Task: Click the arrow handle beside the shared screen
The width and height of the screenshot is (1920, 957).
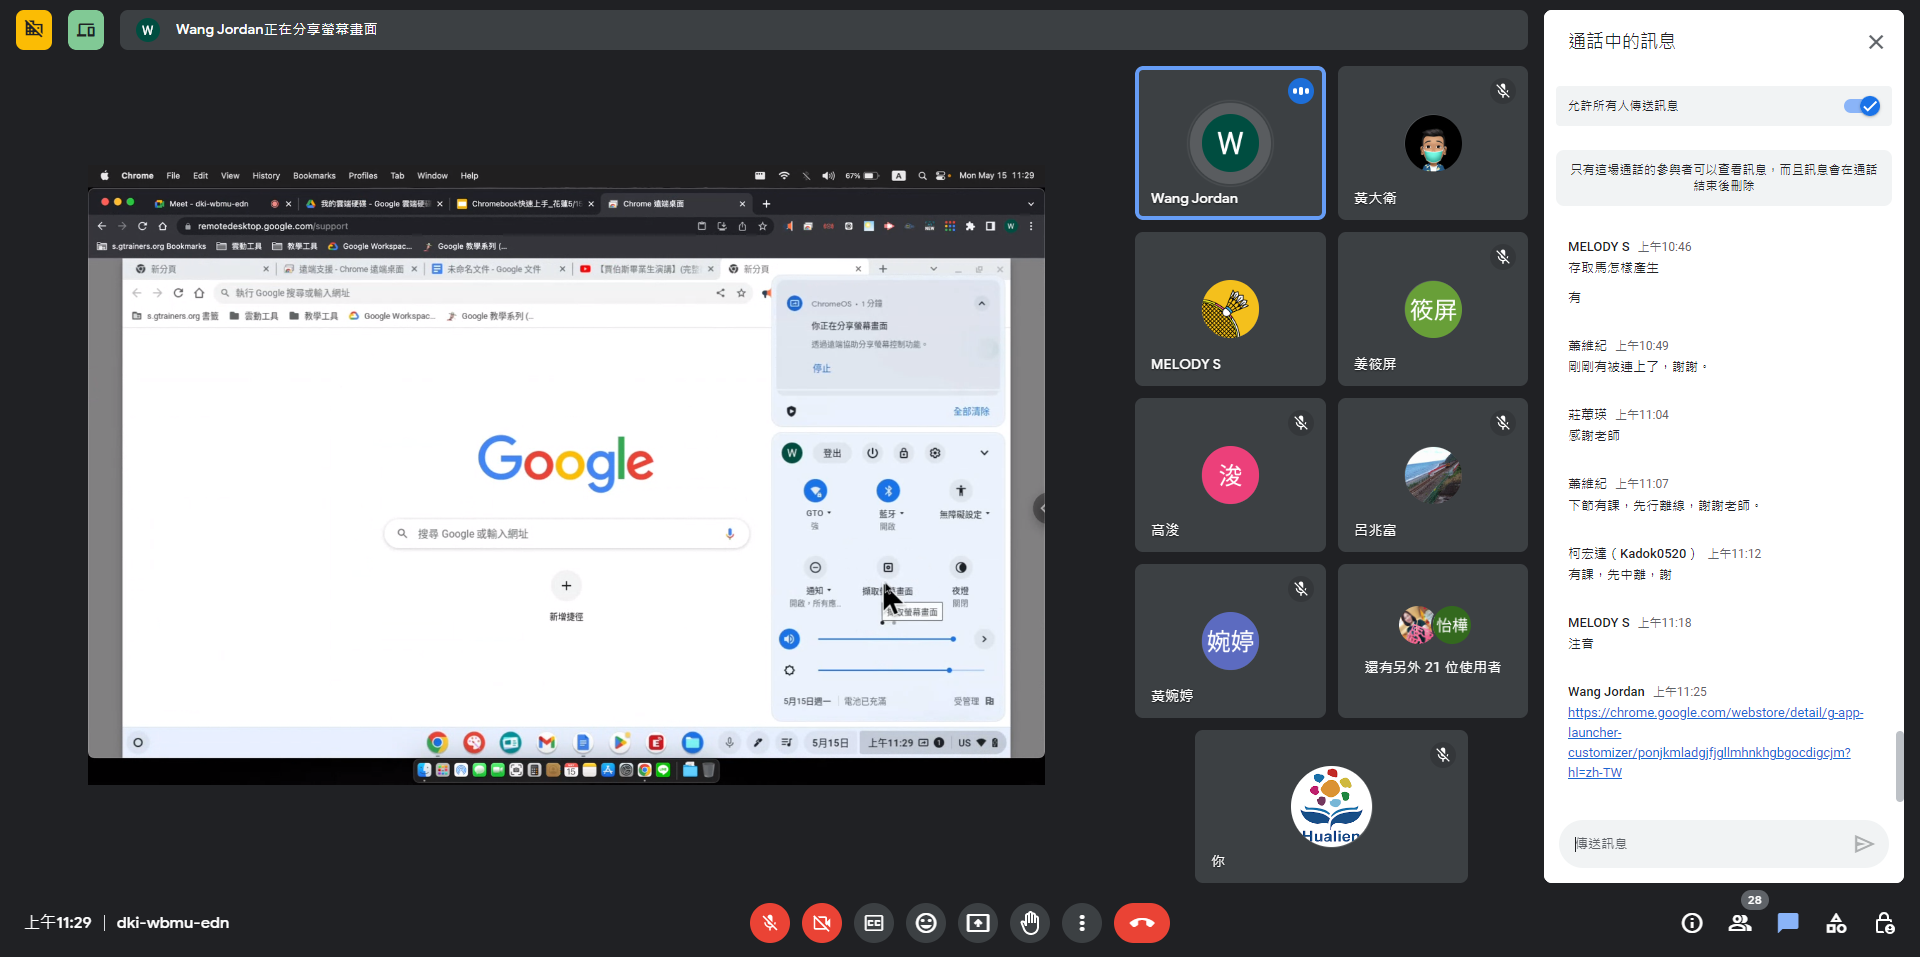Action: click(x=1040, y=508)
